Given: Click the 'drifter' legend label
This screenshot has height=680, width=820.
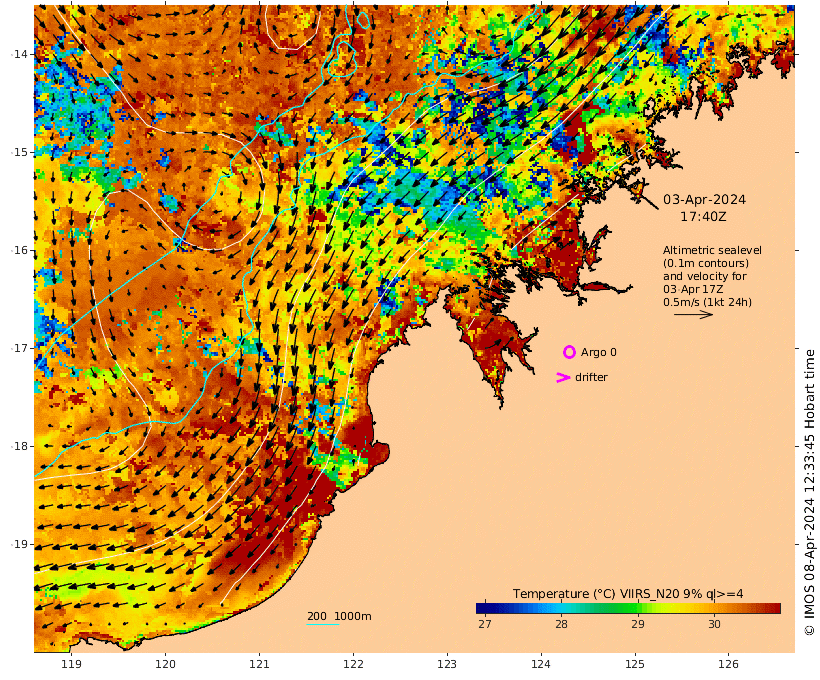Looking at the screenshot, I should point(591,377).
